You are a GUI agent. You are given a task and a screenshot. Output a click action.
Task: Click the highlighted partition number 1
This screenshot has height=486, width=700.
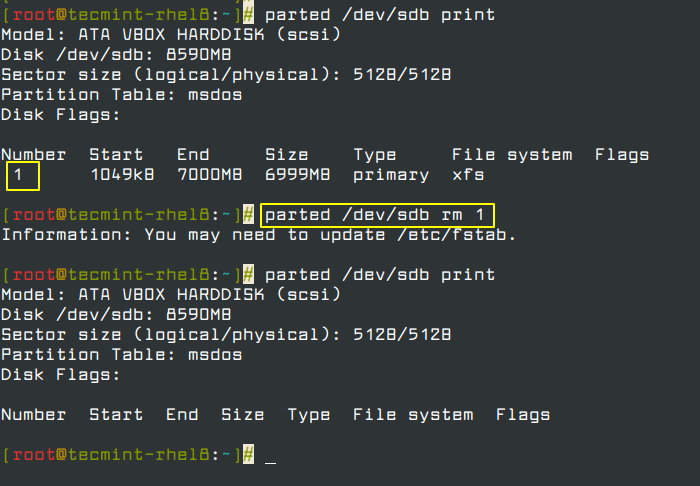[23, 176]
